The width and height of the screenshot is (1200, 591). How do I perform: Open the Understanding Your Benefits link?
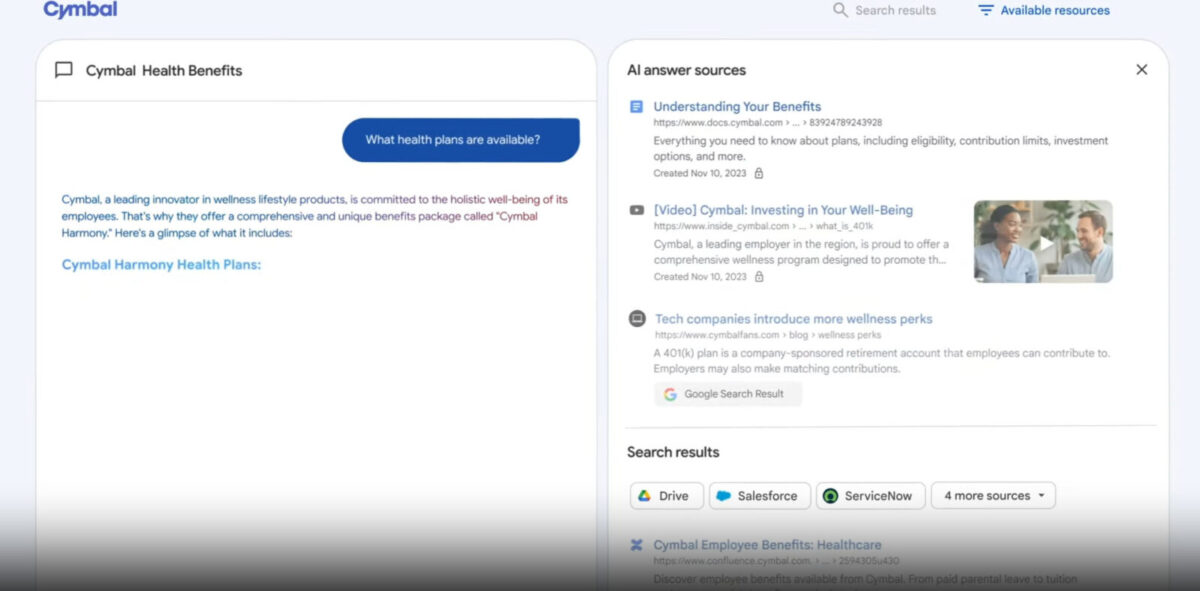pos(737,106)
